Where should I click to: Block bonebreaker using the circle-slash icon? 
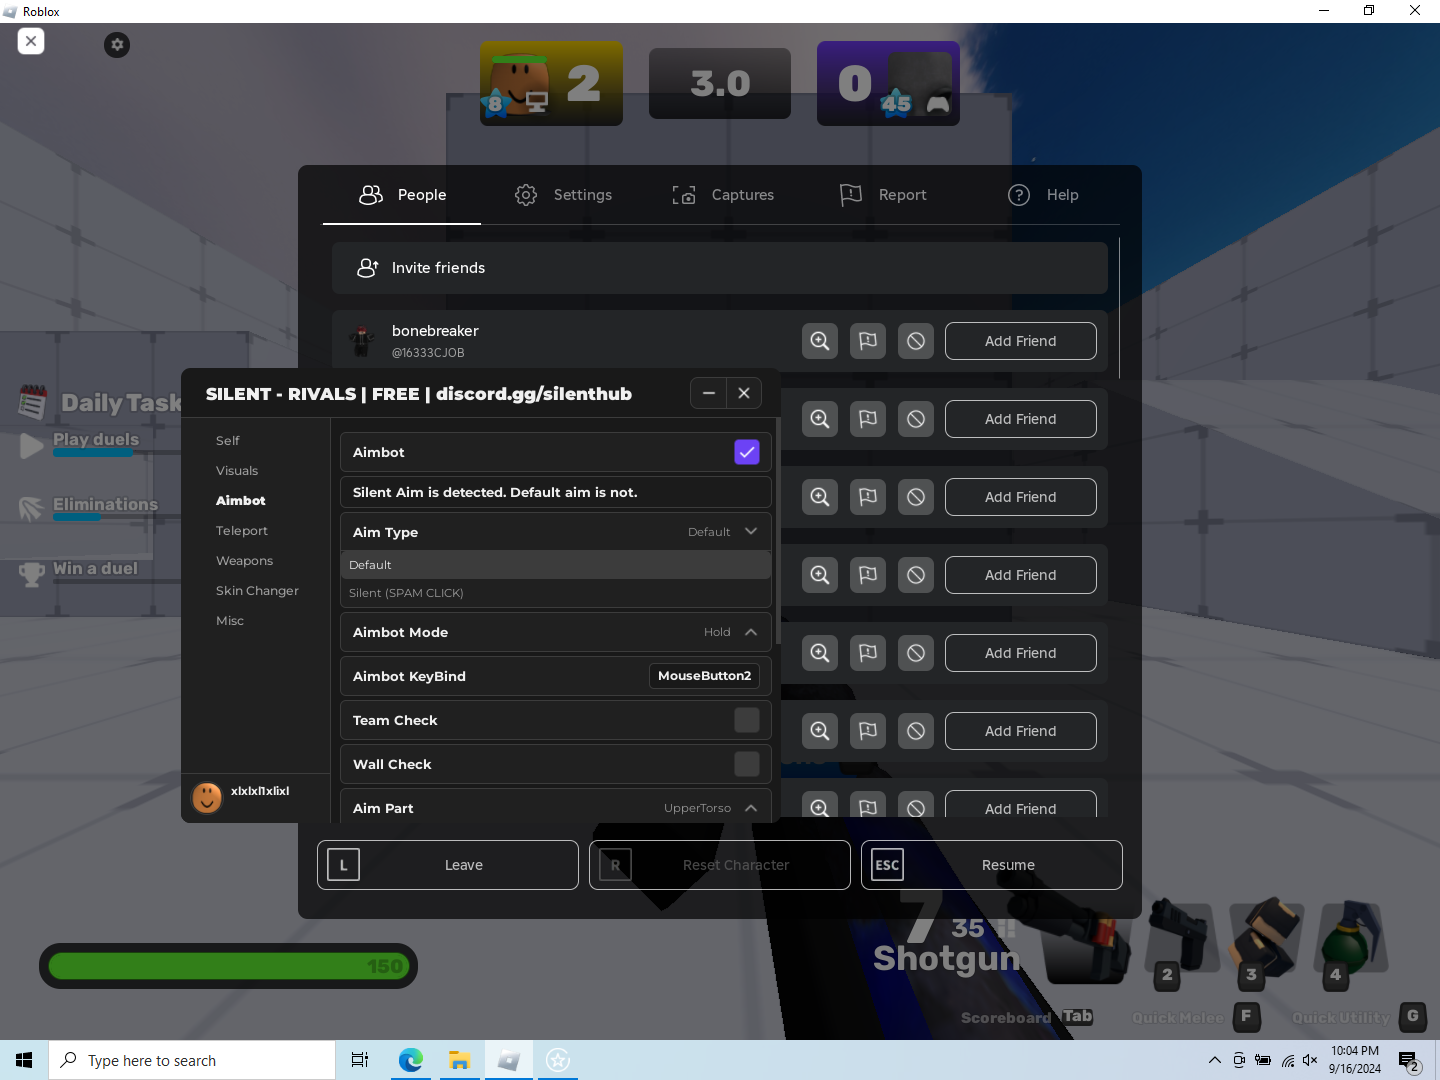[916, 341]
